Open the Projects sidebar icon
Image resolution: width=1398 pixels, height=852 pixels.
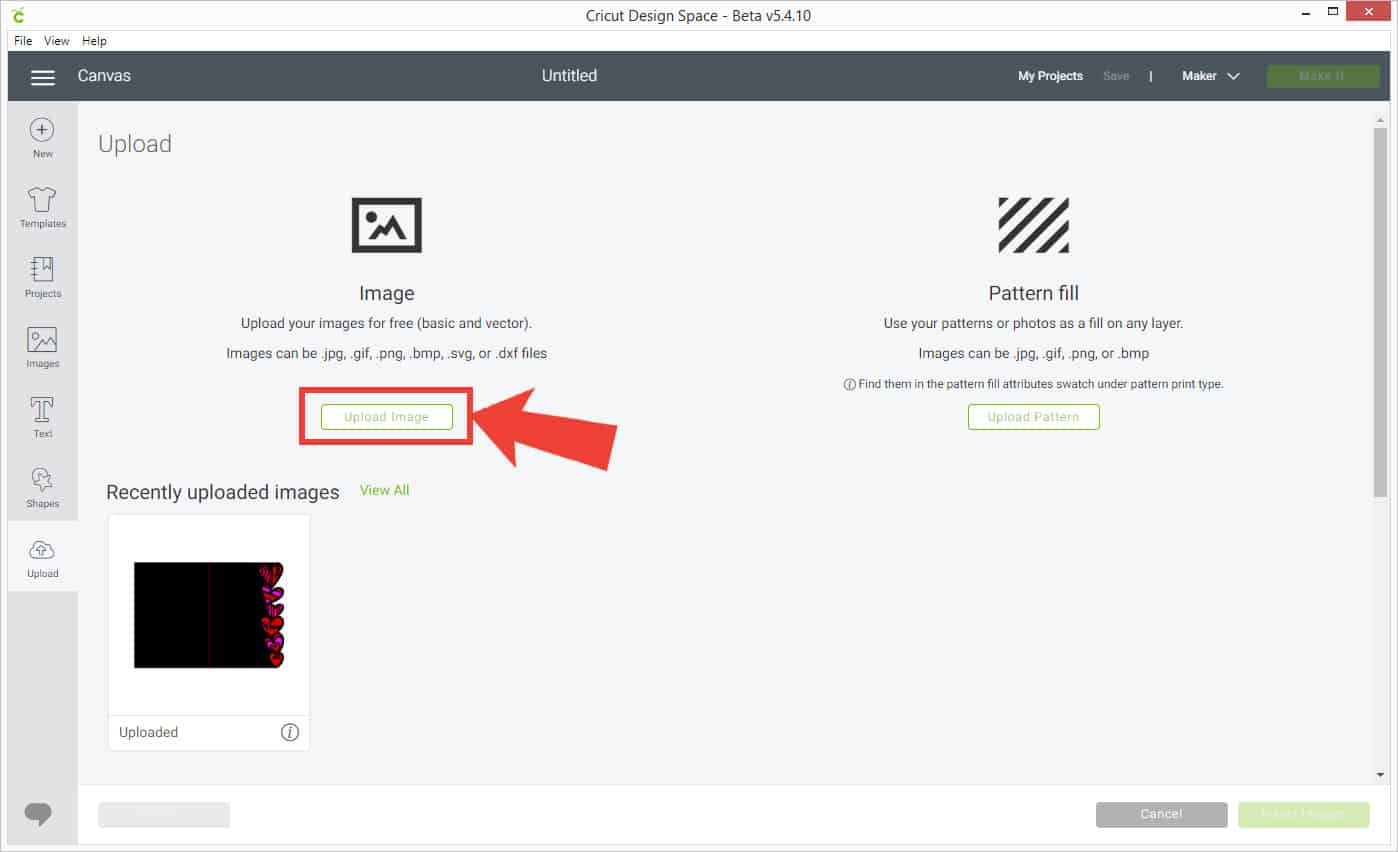pos(42,278)
